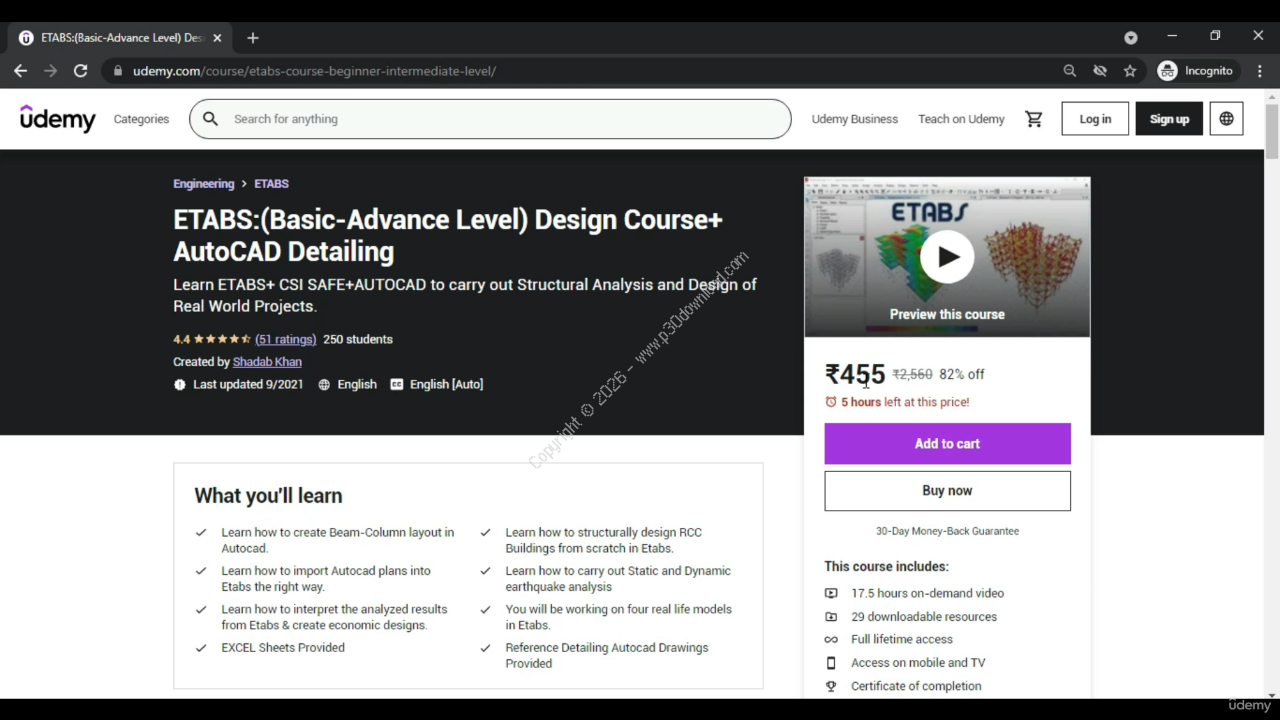Image resolution: width=1280 pixels, height=720 pixels.
Task: Click the Udemy logo
Action: 58,118
